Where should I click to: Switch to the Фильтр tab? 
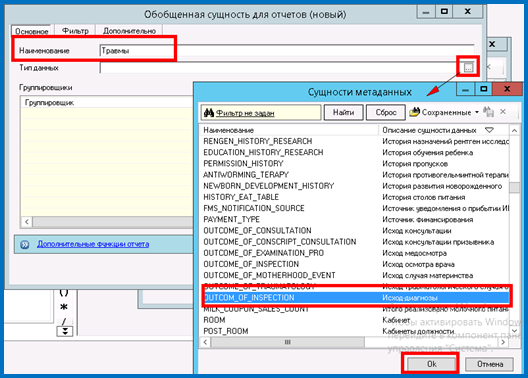75,31
